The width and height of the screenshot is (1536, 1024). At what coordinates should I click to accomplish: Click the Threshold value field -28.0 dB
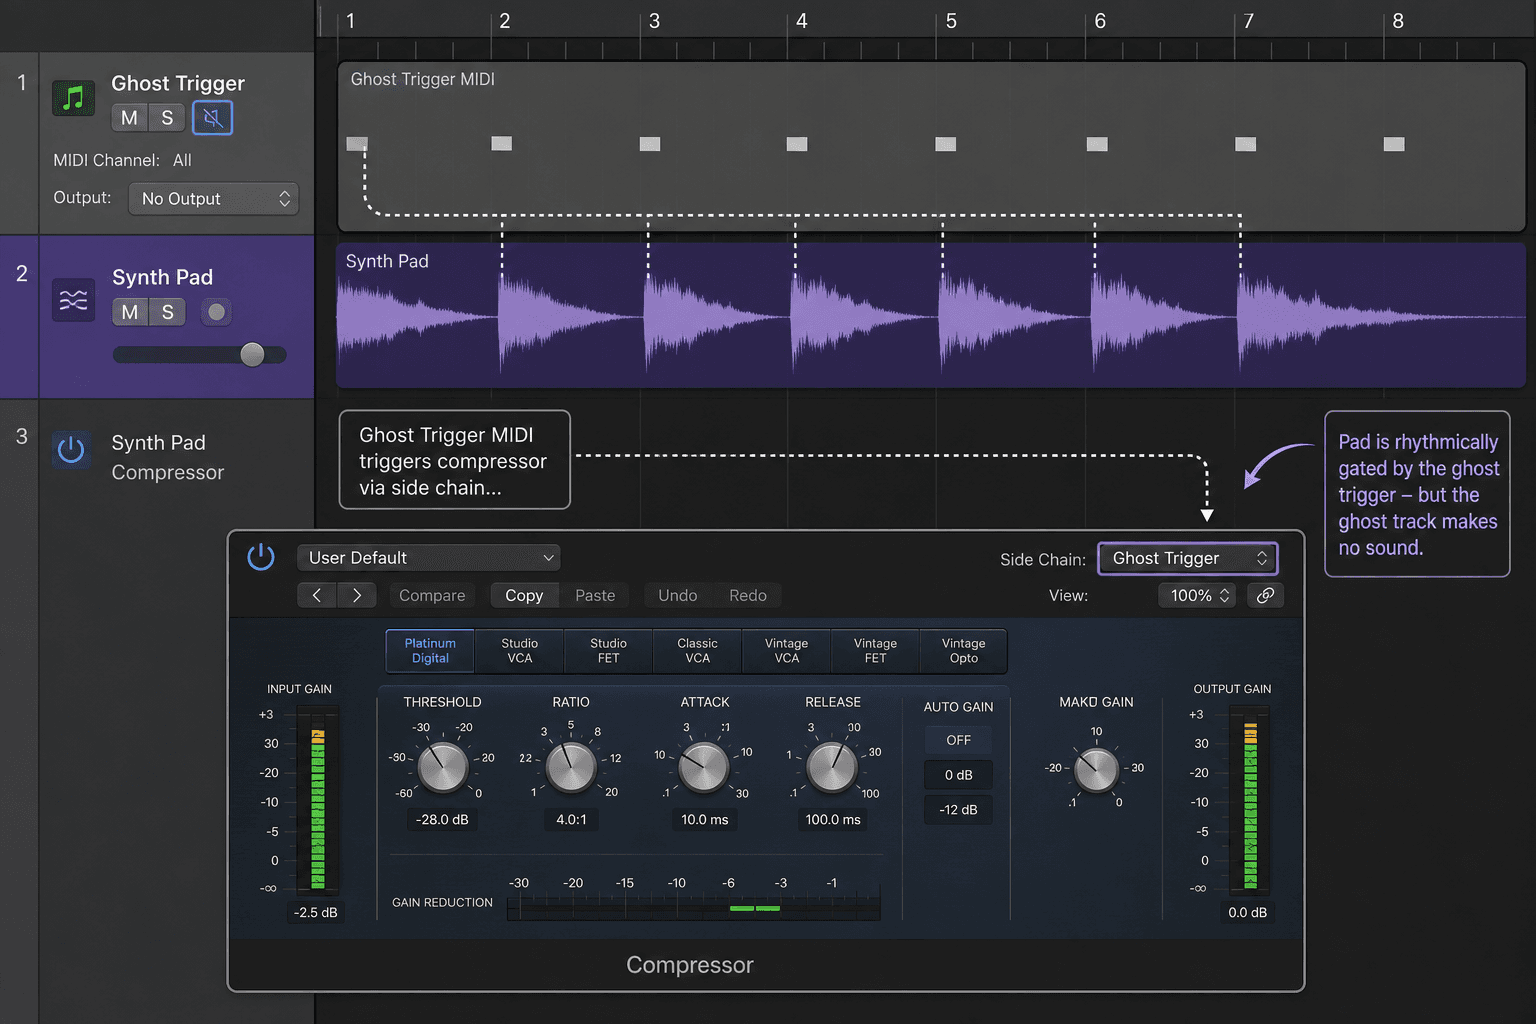click(442, 819)
